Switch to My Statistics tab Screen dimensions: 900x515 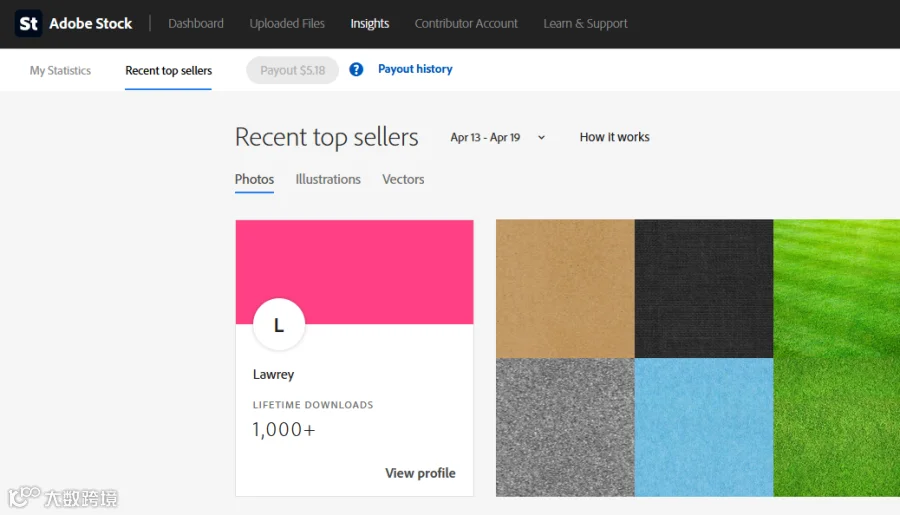pyautogui.click(x=60, y=71)
